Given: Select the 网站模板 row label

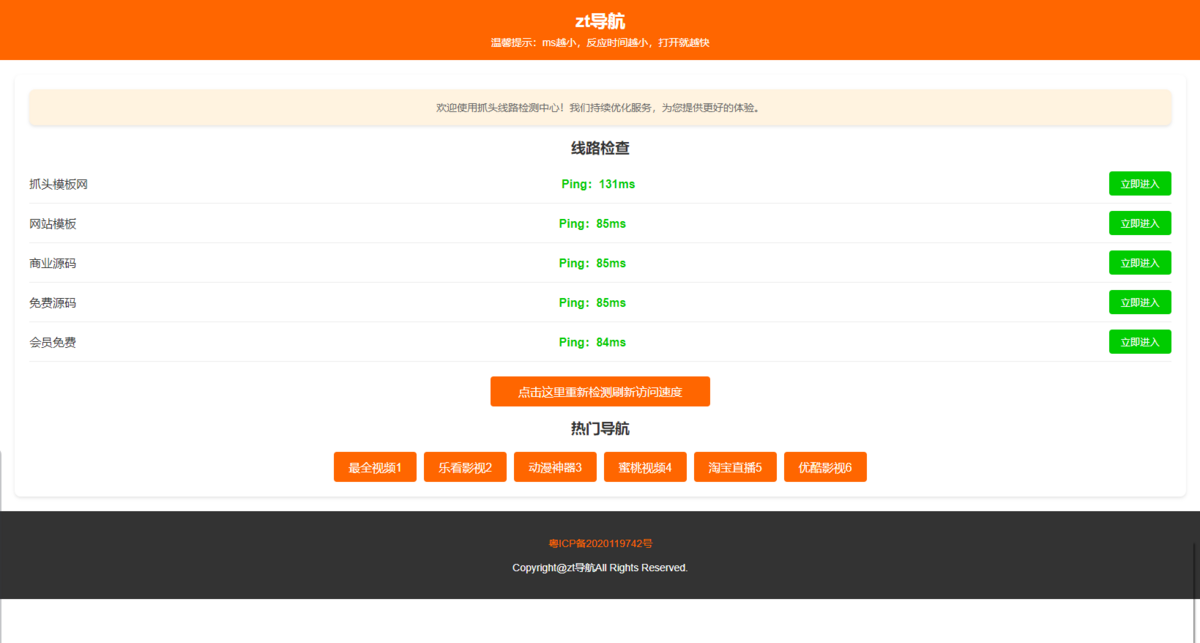Looking at the screenshot, I should pyautogui.click(x=53, y=224).
